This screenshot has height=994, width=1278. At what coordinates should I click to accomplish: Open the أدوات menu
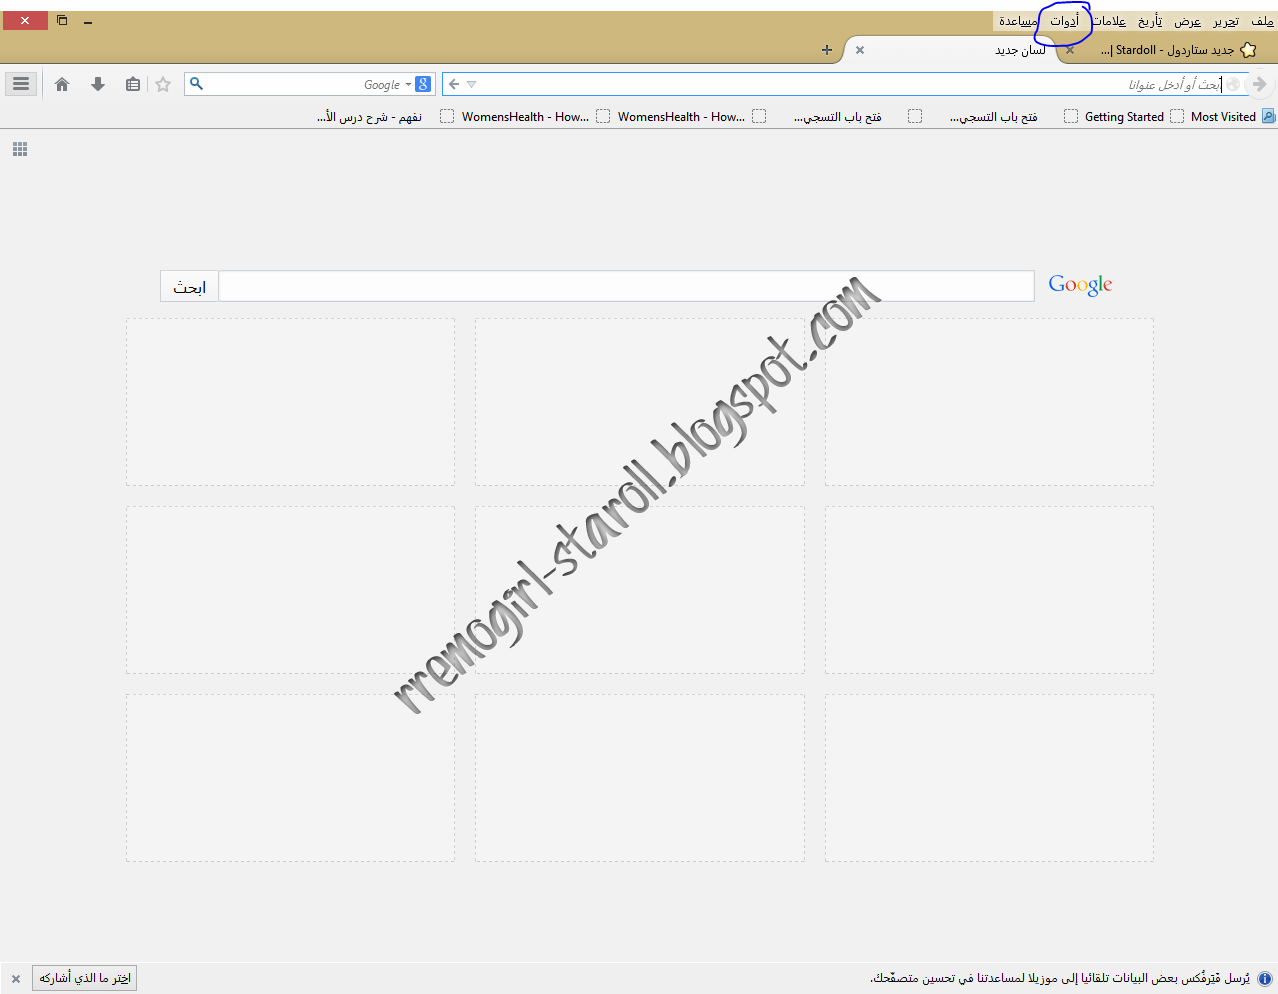[x=1064, y=21]
